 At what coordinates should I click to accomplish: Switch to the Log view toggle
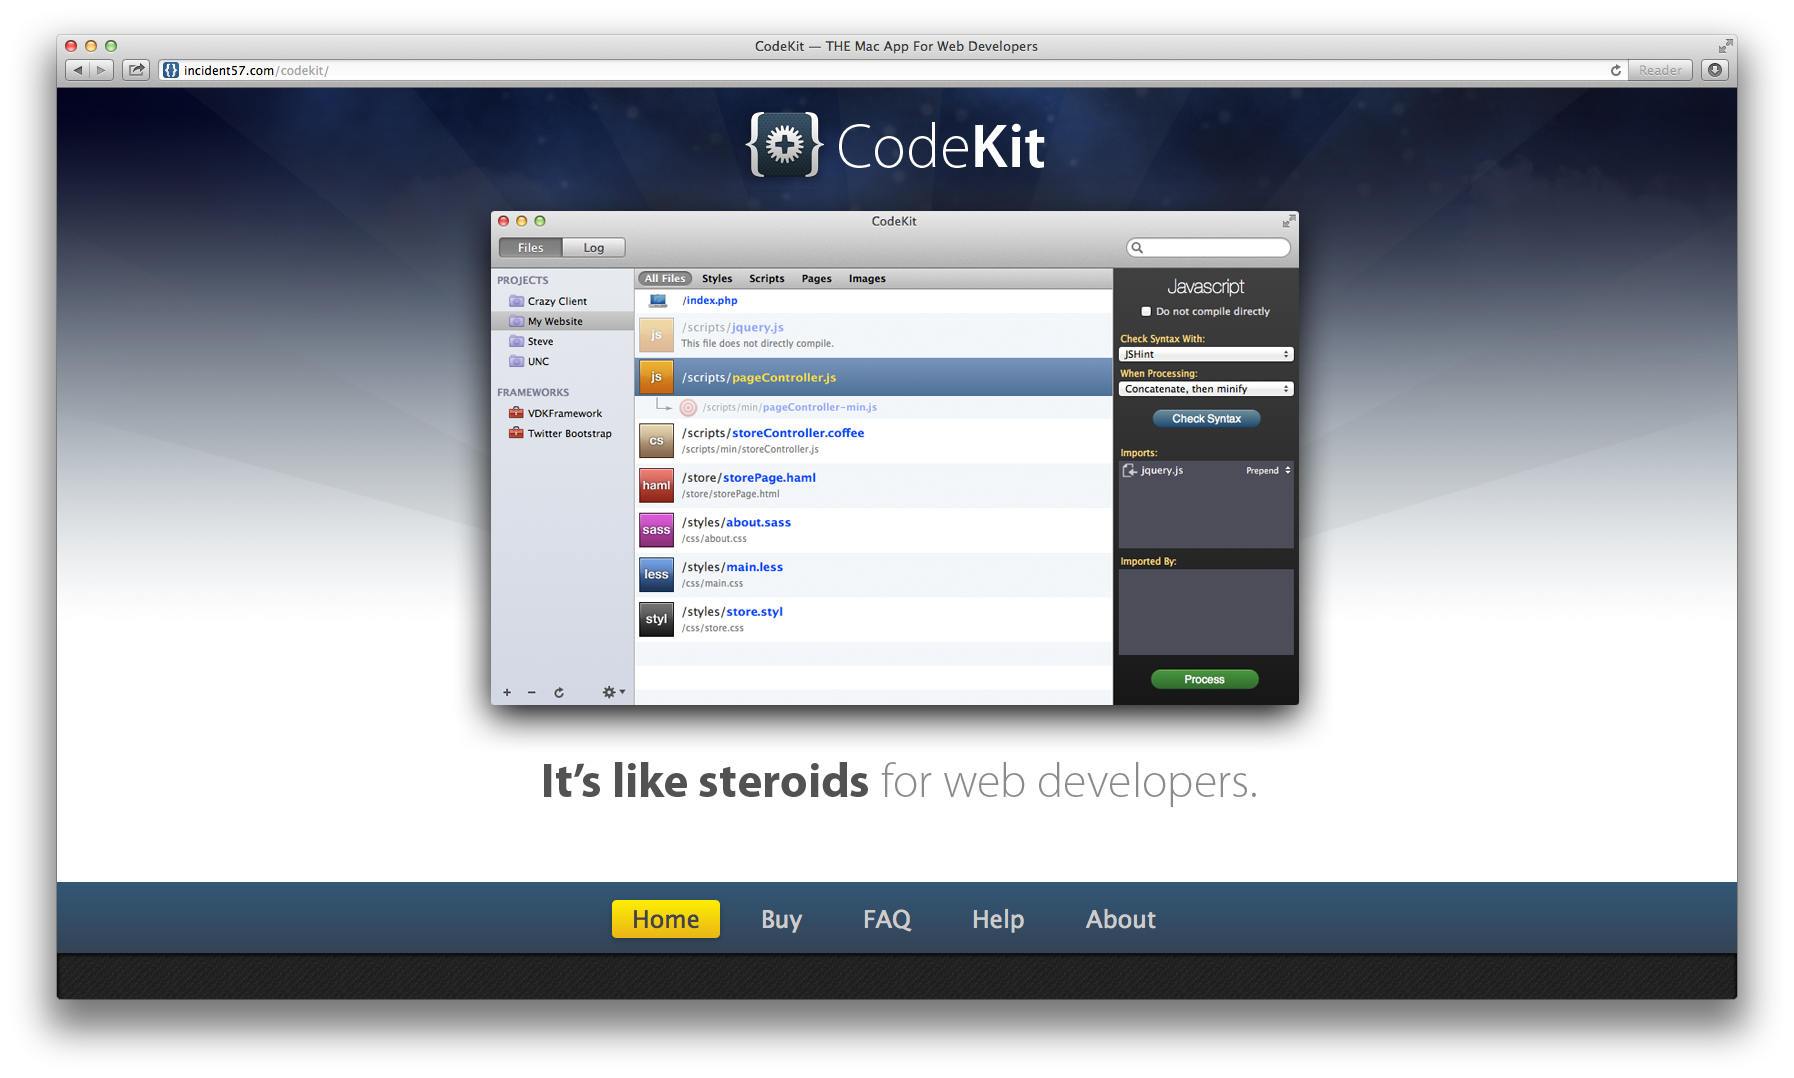click(x=594, y=248)
